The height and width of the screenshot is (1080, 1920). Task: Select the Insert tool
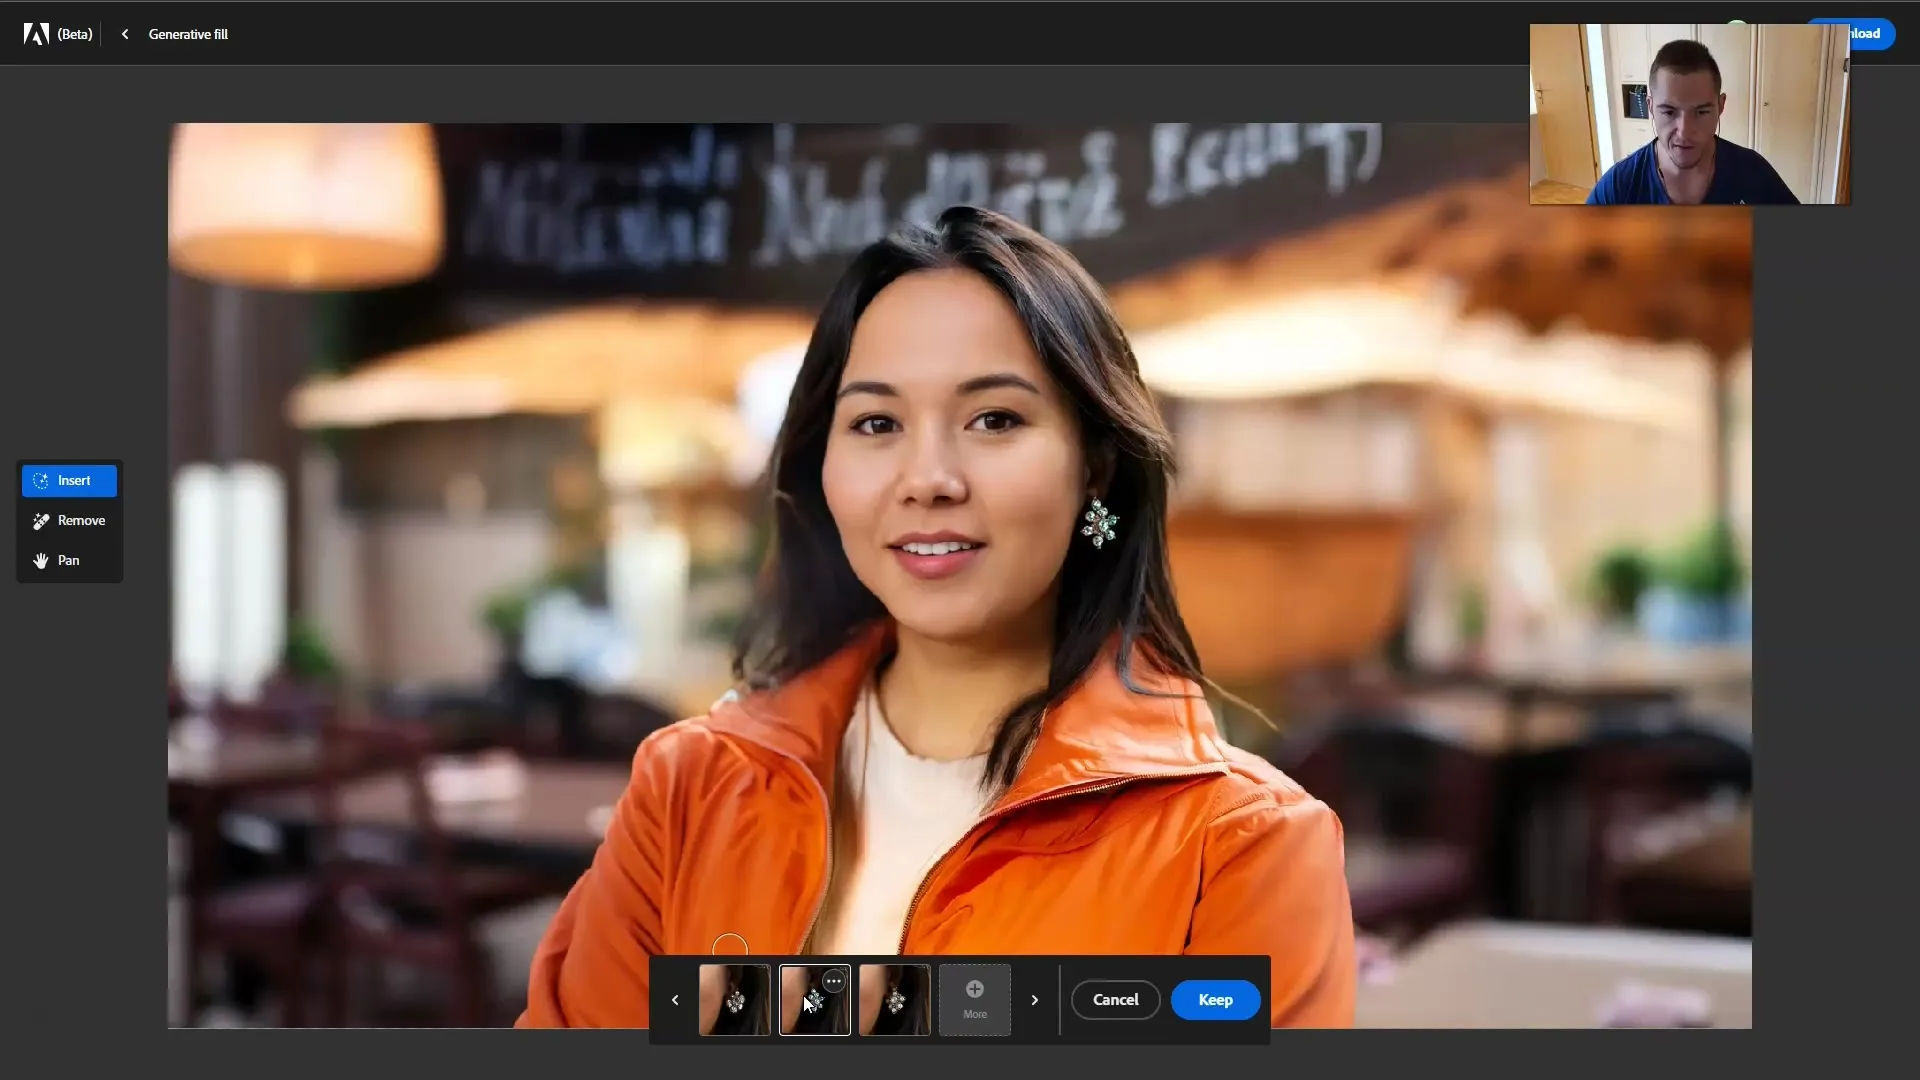(x=69, y=481)
